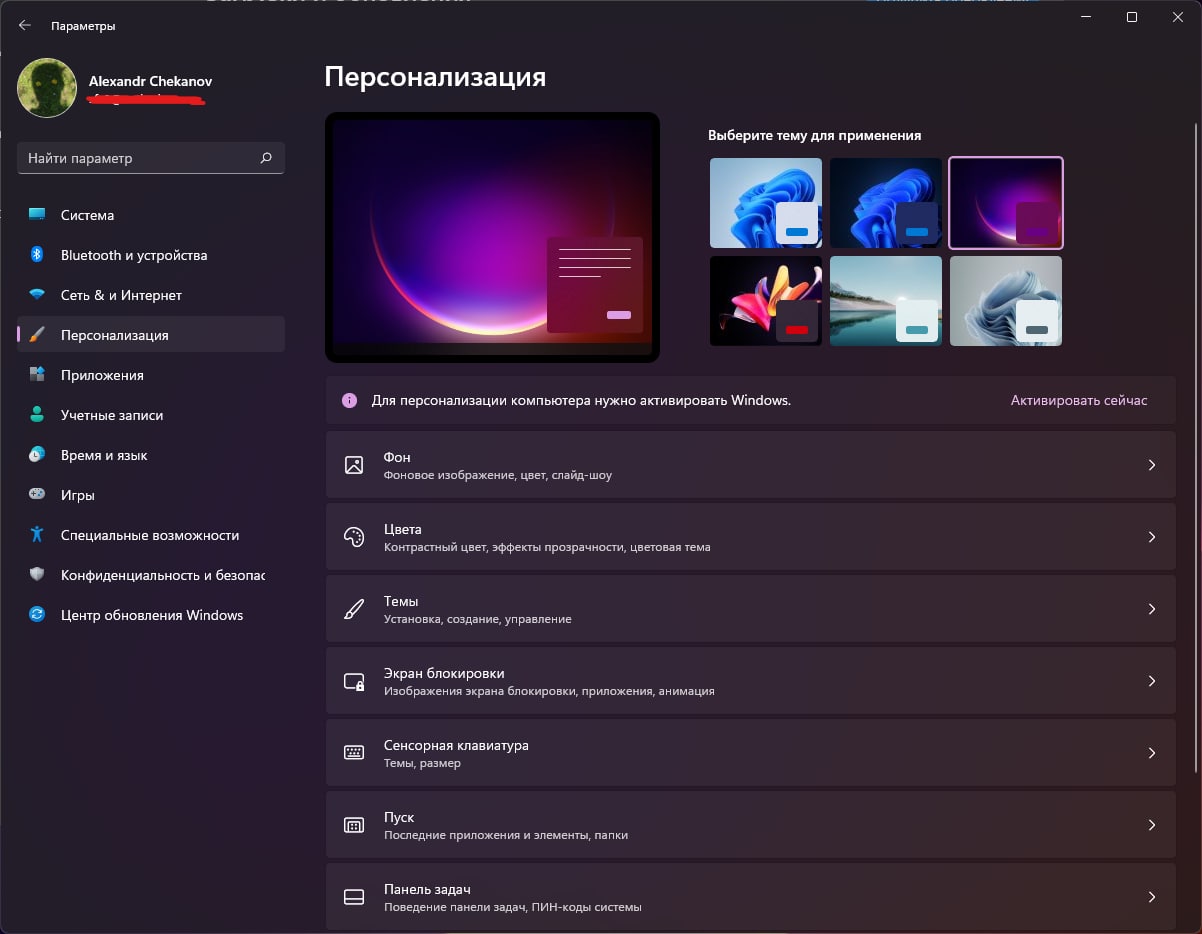This screenshot has width=1202, height=934.
Task: Select Игры in sidebar
Action: (151, 495)
